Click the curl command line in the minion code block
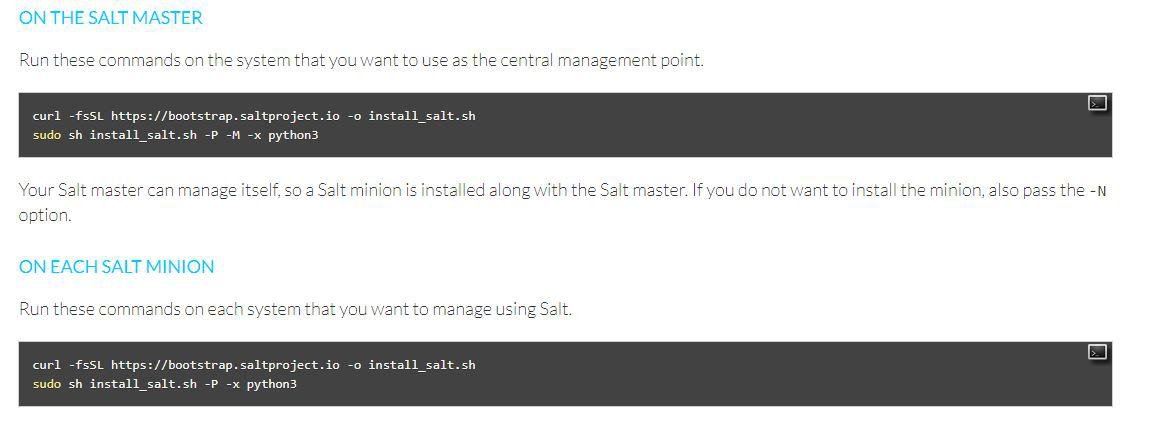 point(253,365)
